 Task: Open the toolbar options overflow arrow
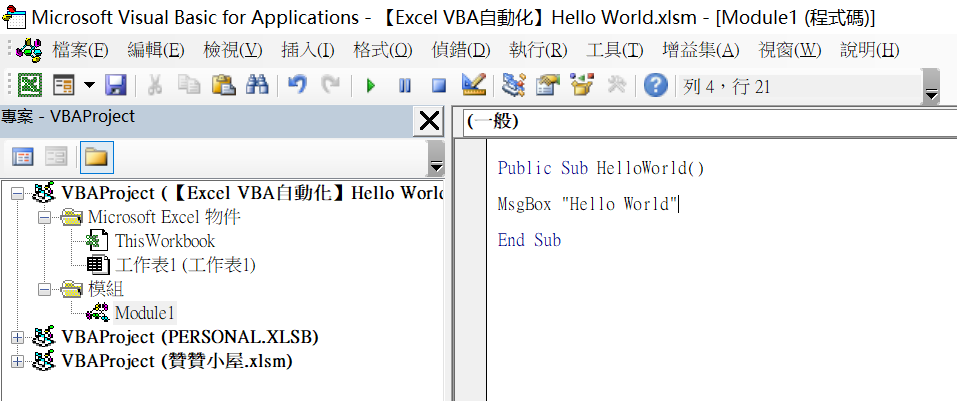coord(931,87)
